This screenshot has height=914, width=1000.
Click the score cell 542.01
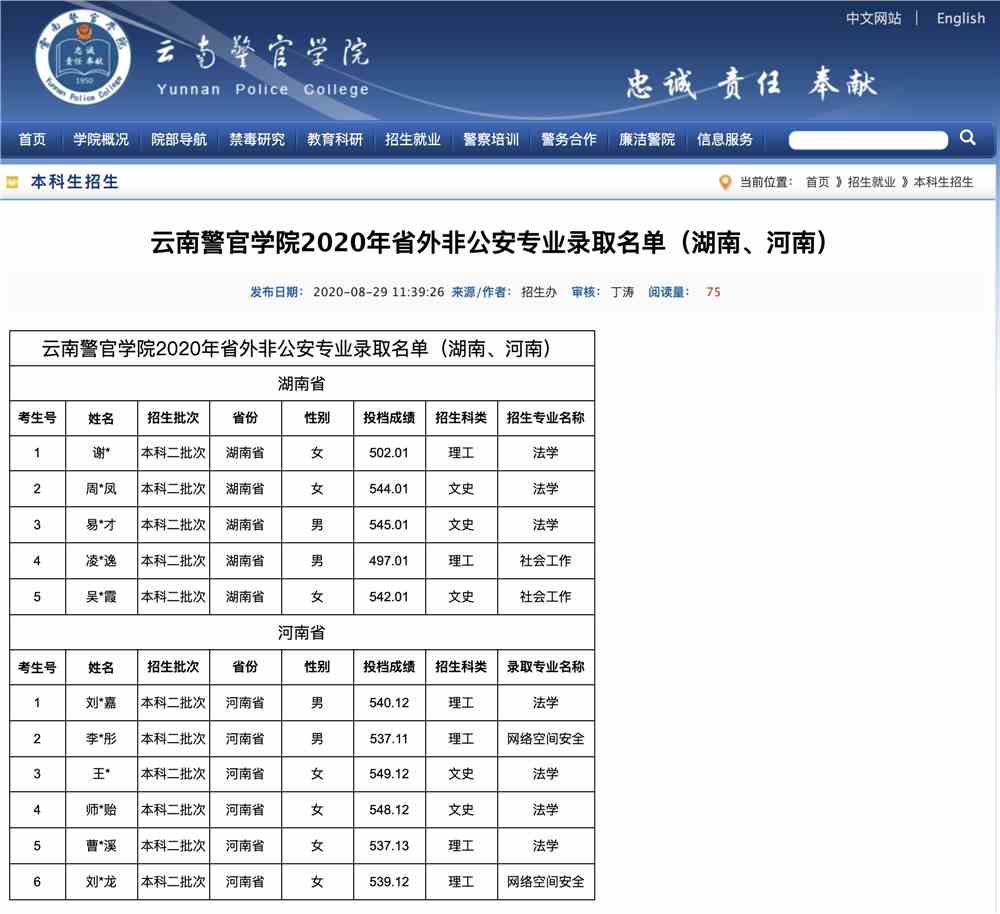click(x=389, y=596)
